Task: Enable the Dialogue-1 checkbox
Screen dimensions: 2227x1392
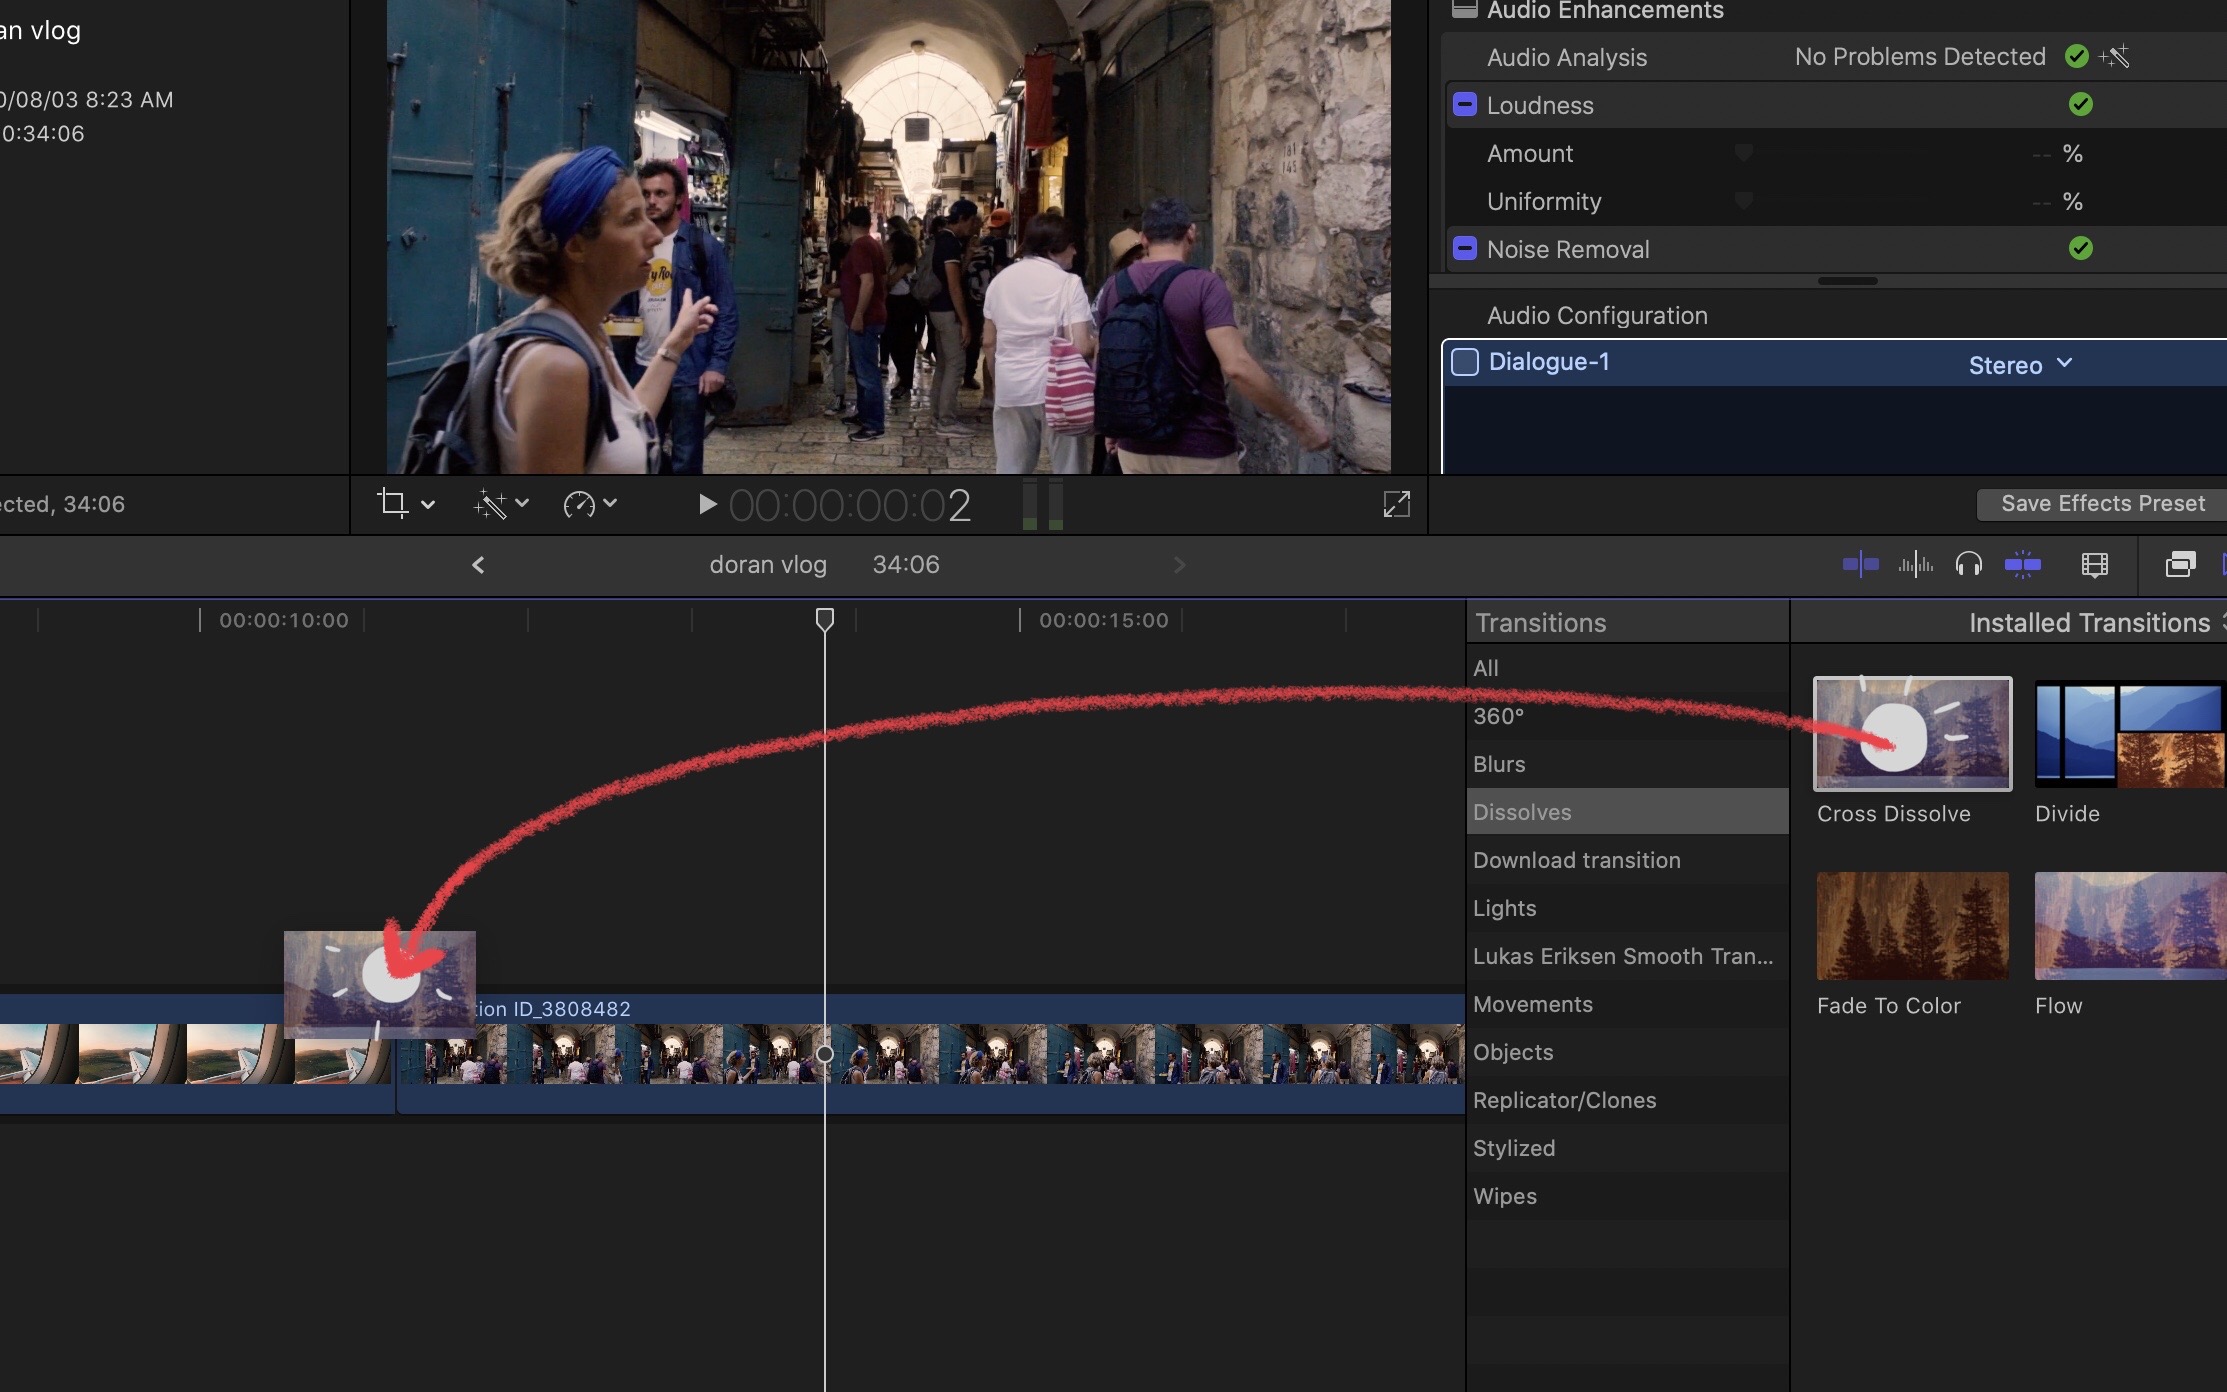Action: click(x=1465, y=362)
